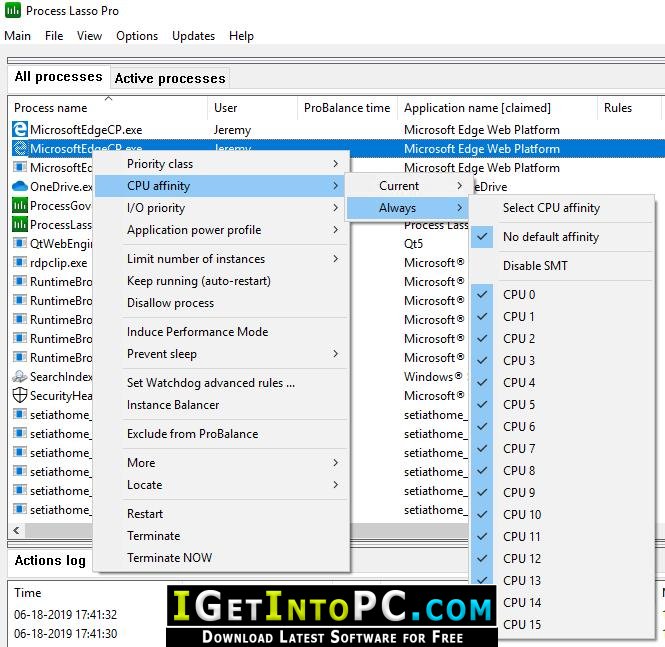Expand the More submenu
Image resolution: width=665 pixels, height=647 pixels.
click(x=221, y=463)
